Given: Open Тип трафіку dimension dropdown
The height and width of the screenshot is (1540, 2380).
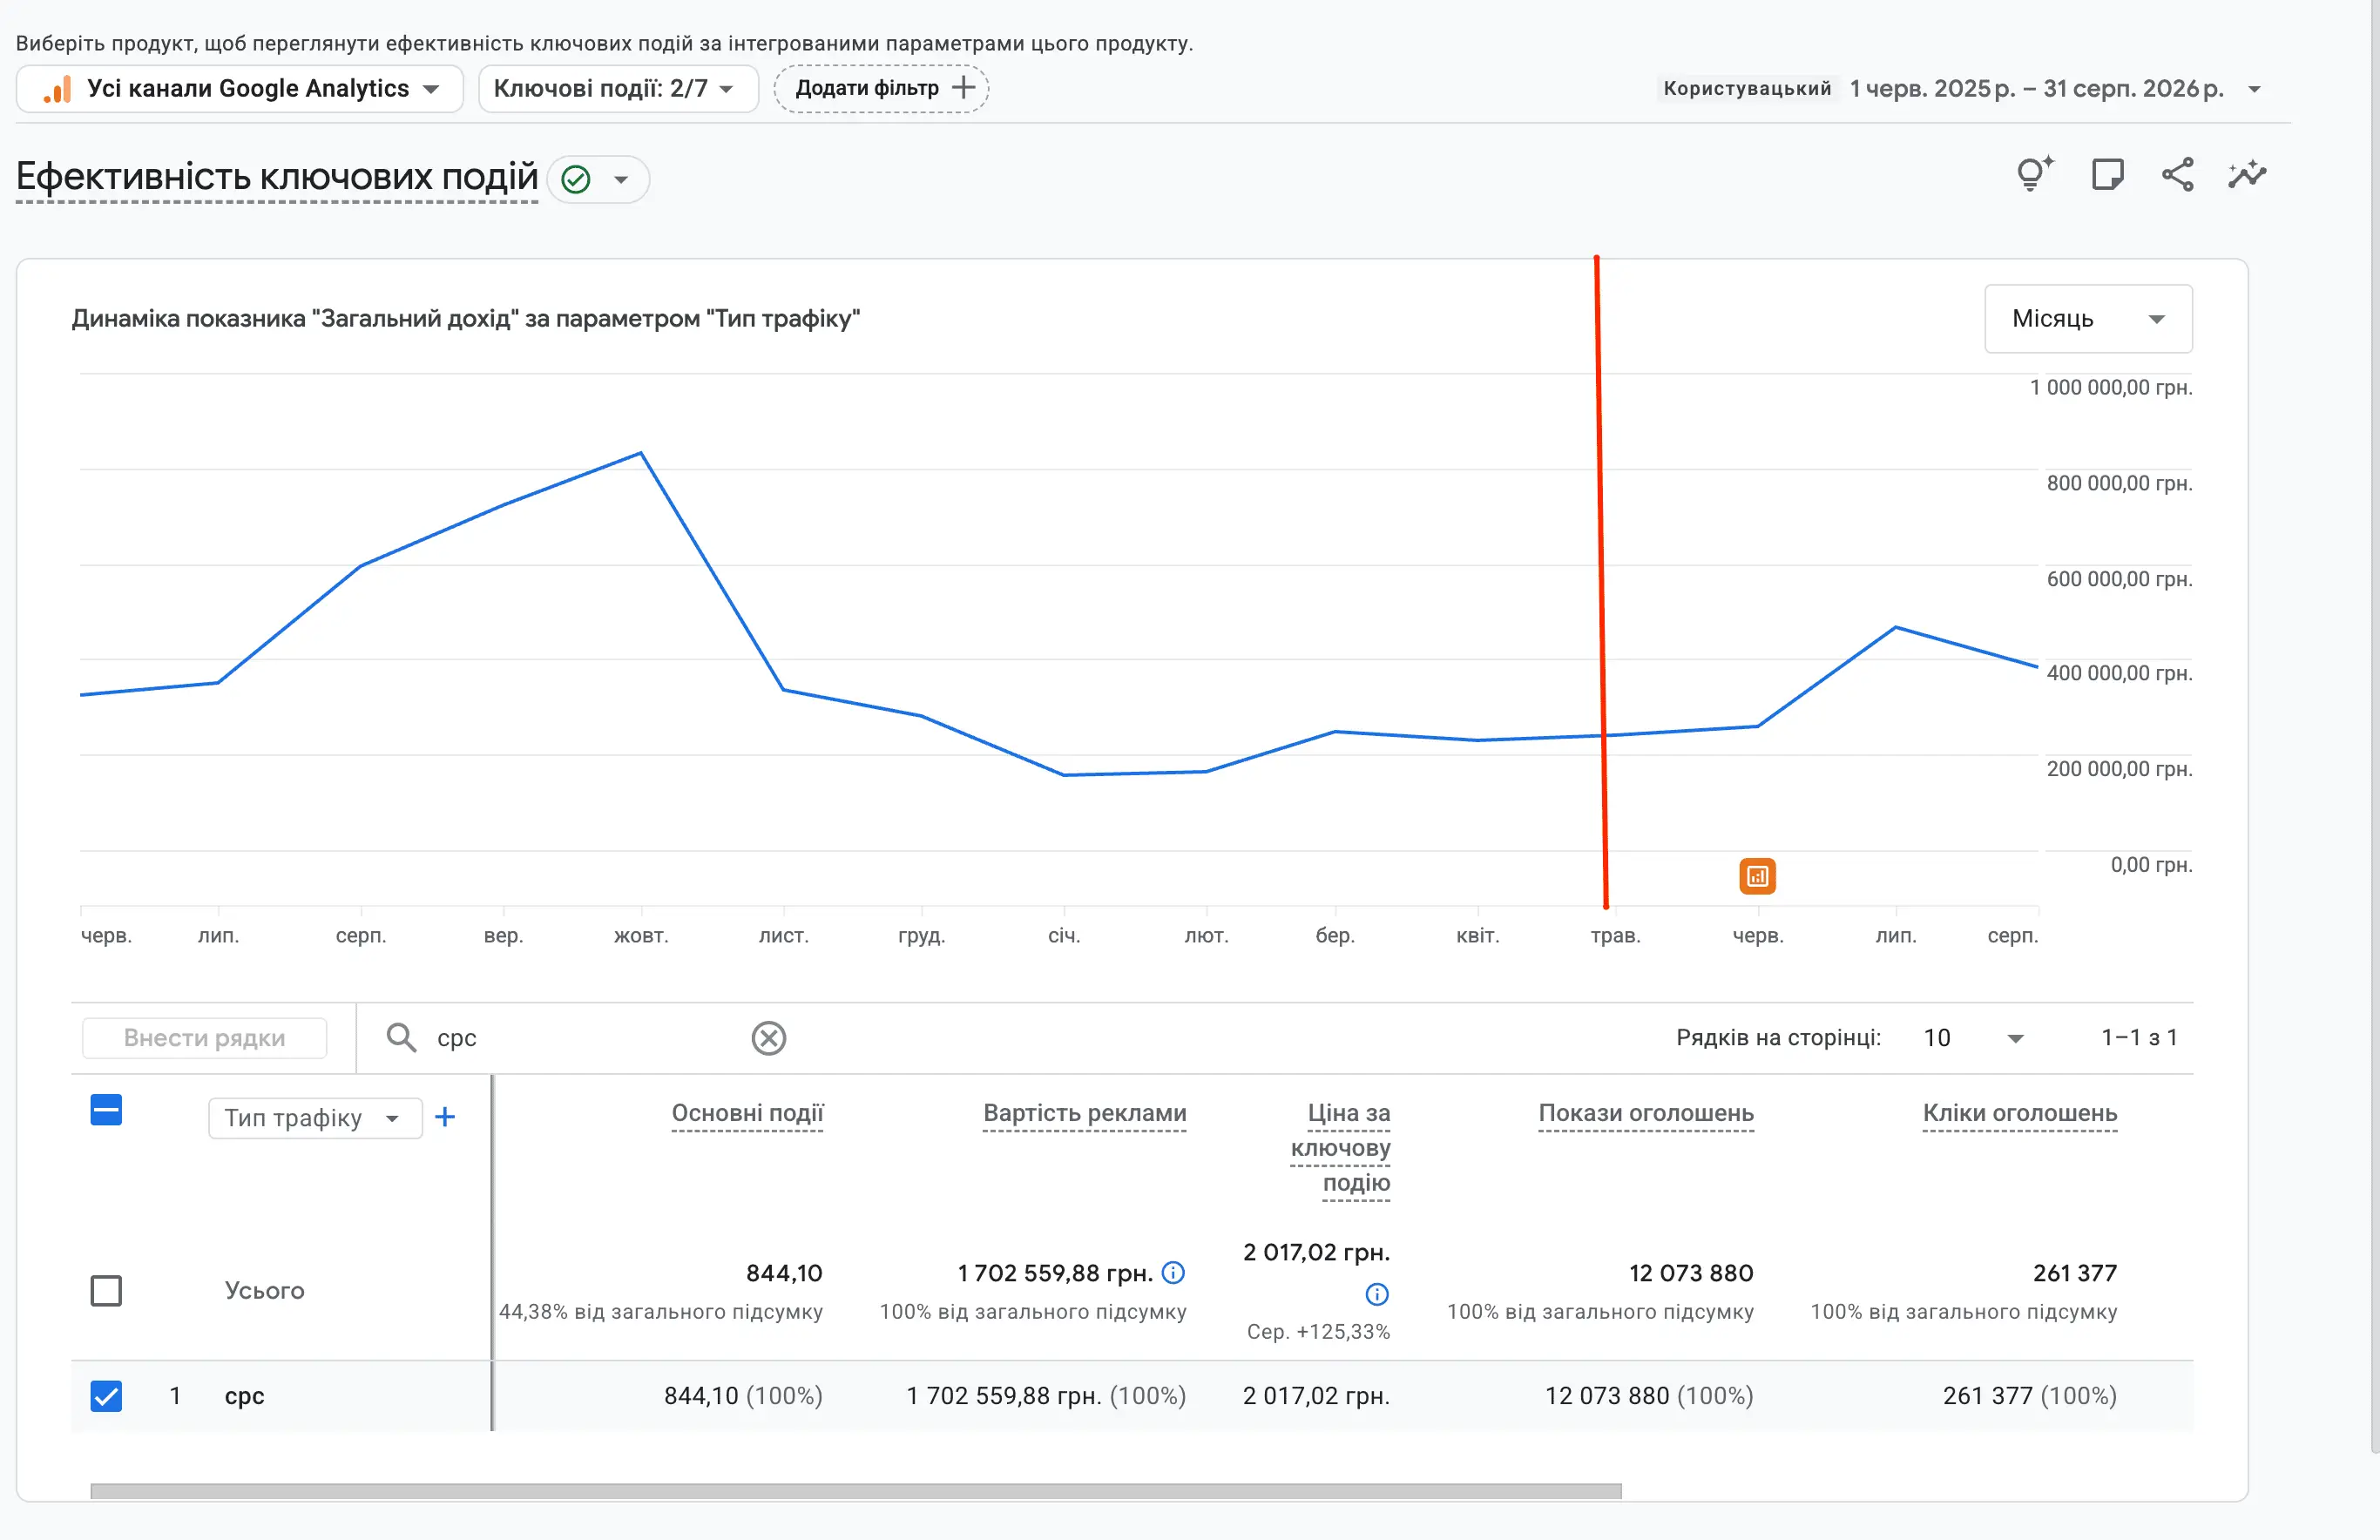Looking at the screenshot, I should click(314, 1118).
